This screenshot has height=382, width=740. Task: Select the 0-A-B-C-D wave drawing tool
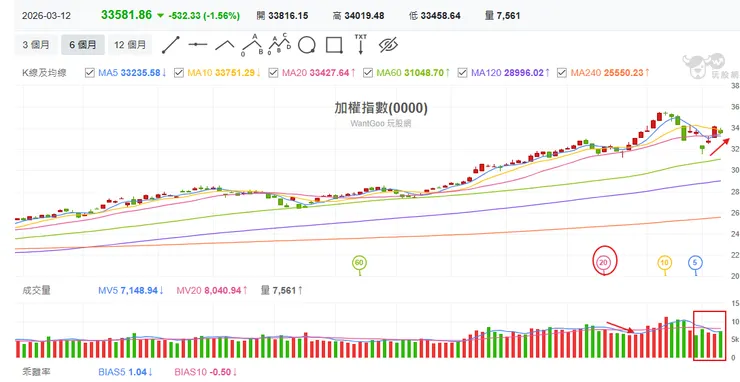(279, 44)
